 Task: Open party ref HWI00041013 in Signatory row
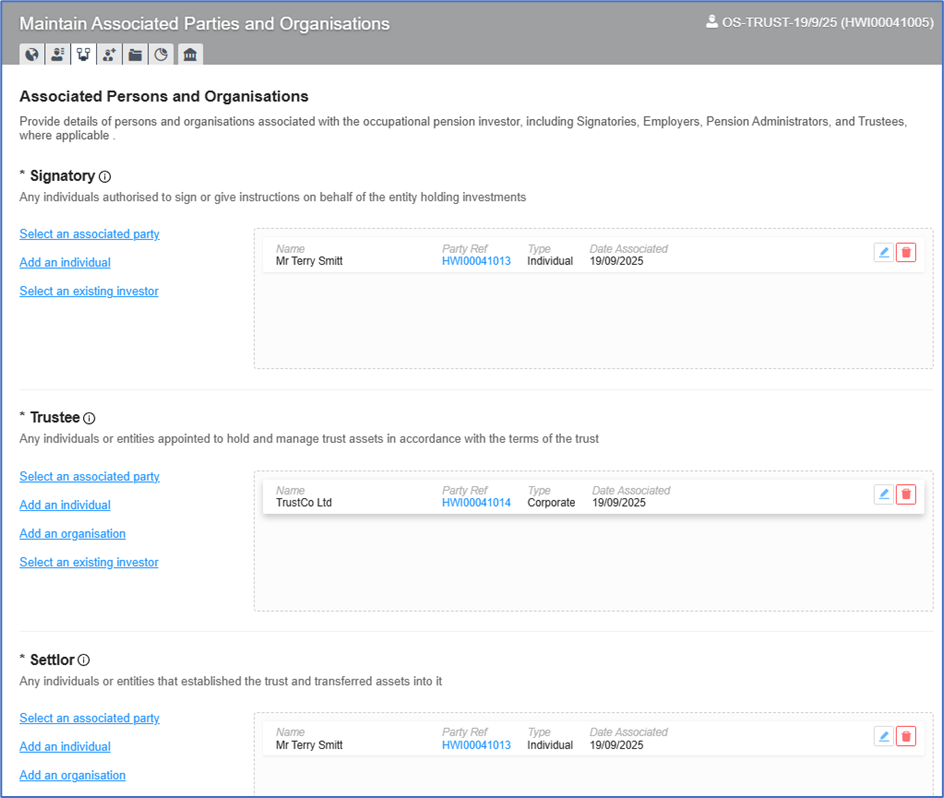coord(476,261)
